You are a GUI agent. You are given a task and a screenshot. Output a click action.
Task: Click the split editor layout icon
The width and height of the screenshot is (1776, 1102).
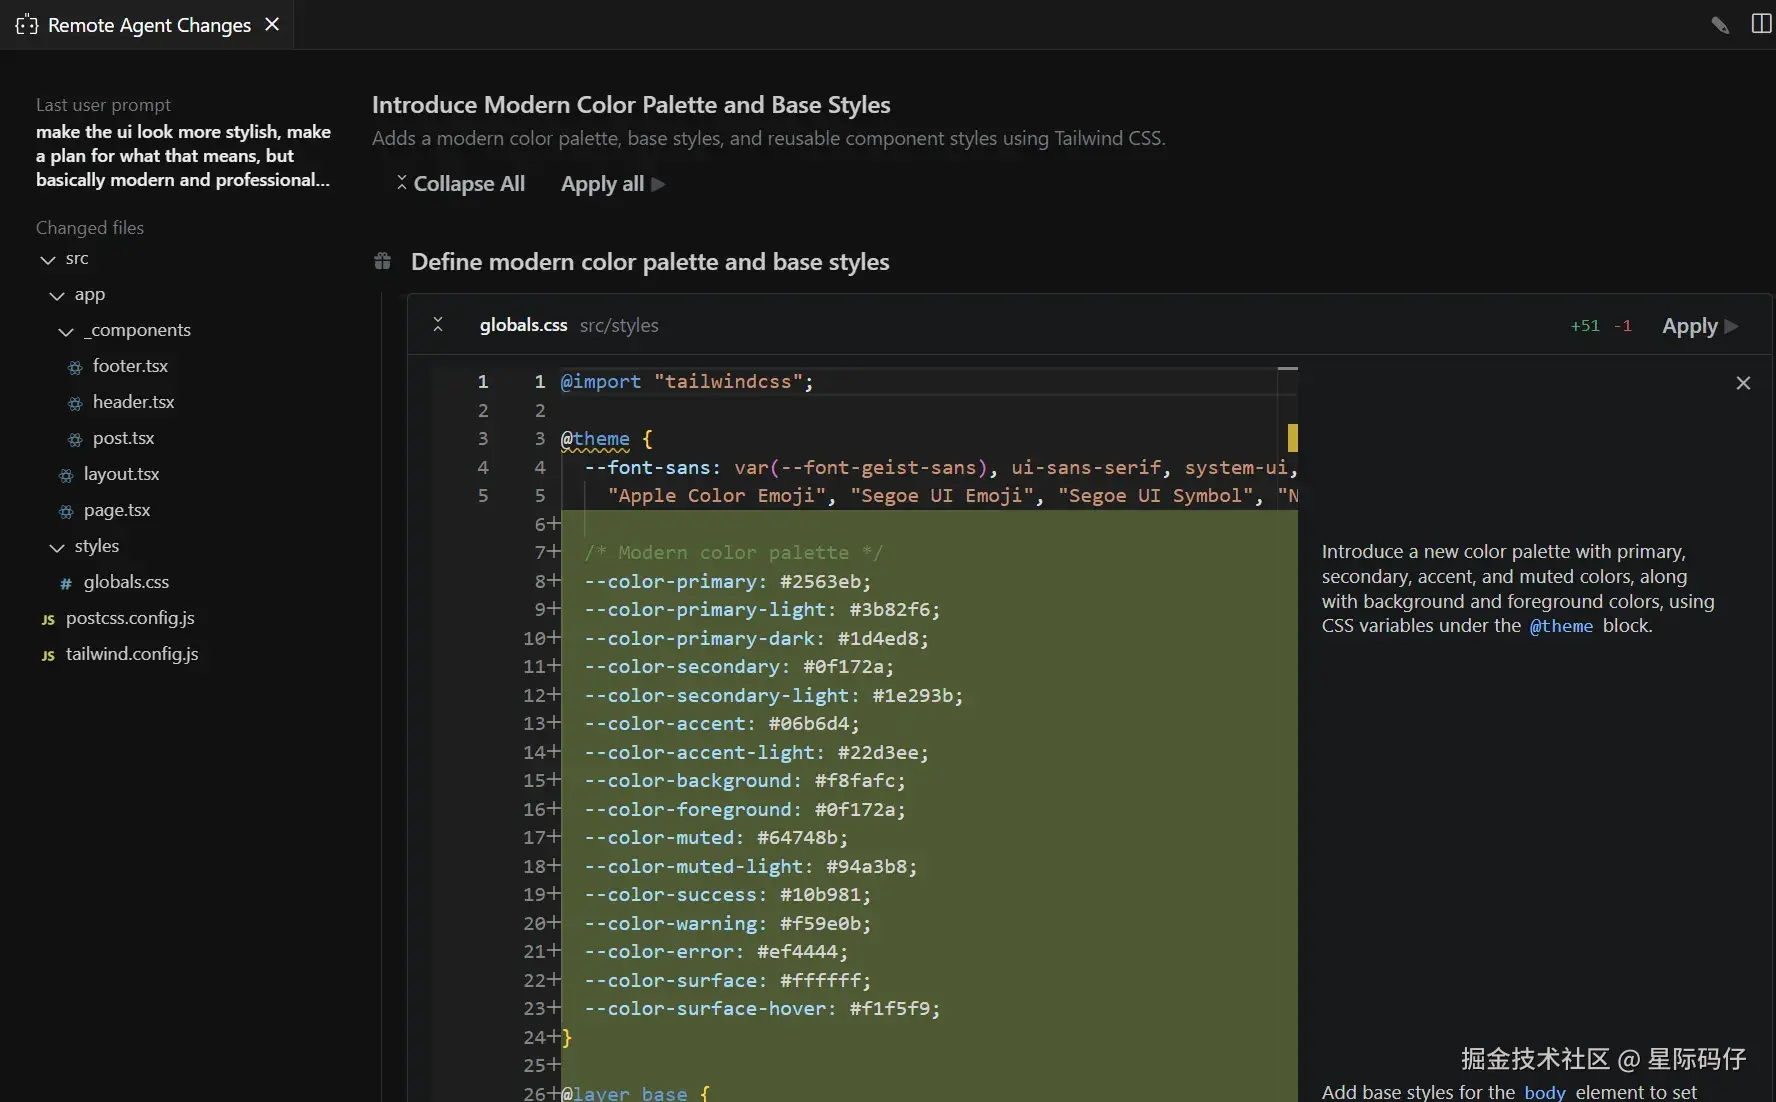click(x=1761, y=24)
